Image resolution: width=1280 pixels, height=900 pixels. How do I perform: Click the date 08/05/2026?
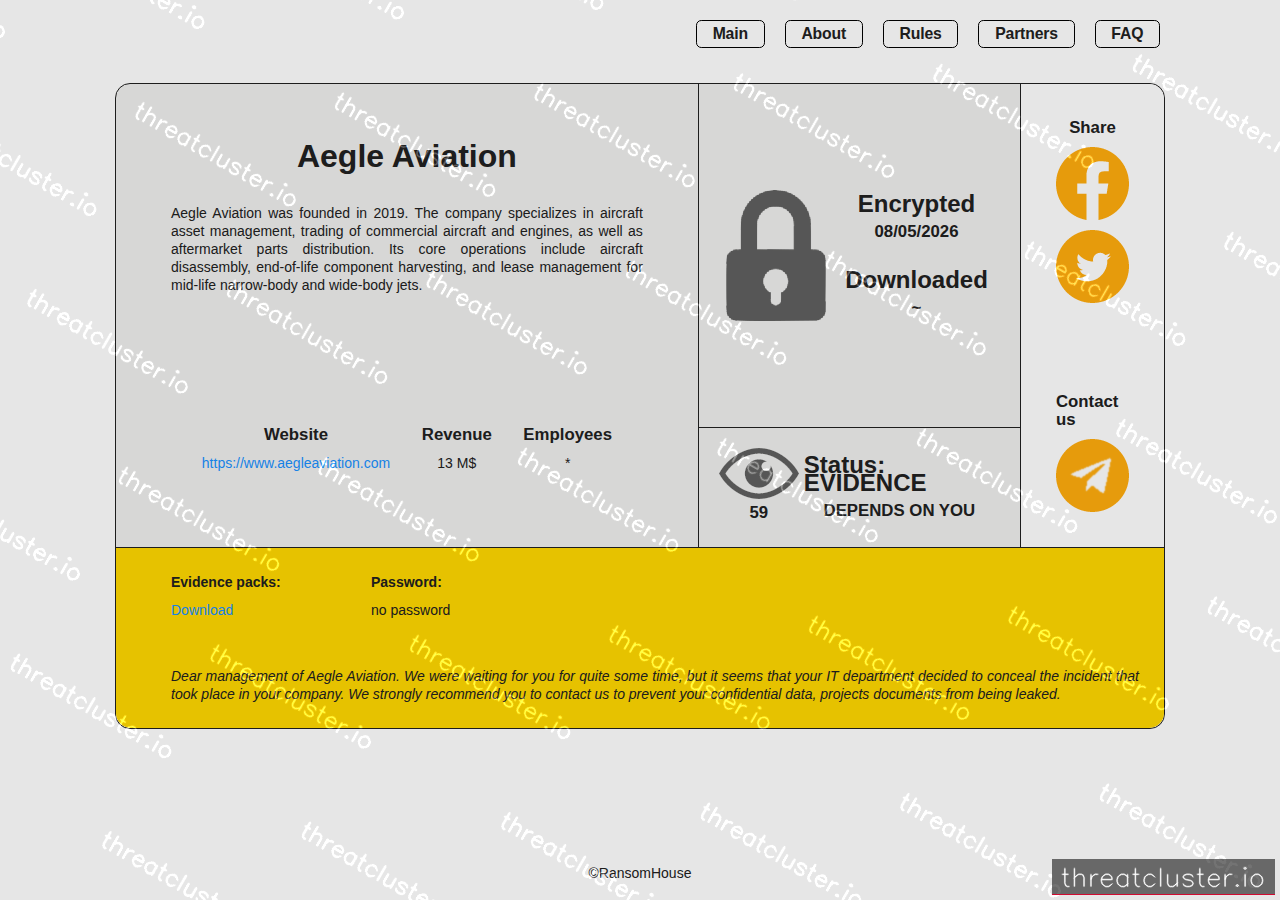click(916, 232)
